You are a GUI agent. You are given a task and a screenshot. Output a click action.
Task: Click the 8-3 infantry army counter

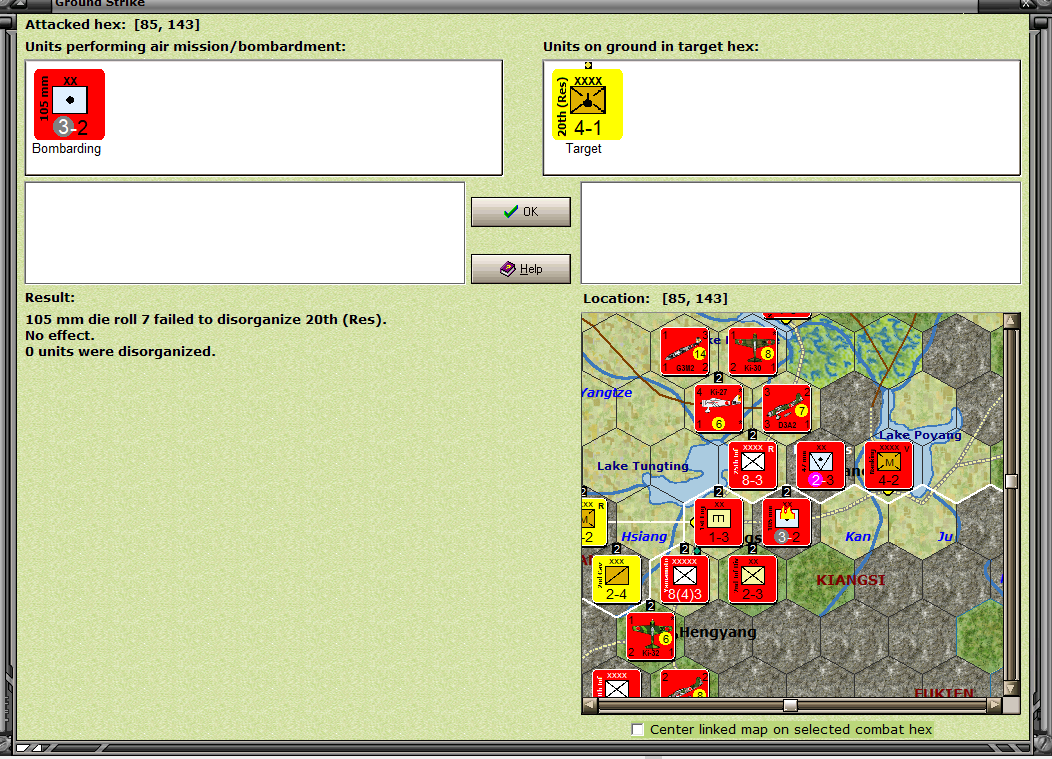click(753, 465)
